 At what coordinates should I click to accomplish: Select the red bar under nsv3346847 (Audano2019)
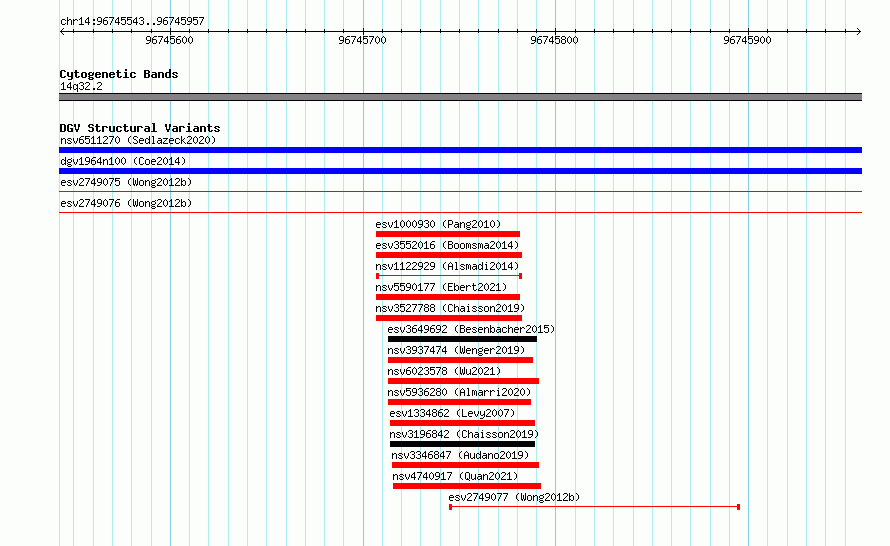(465, 465)
